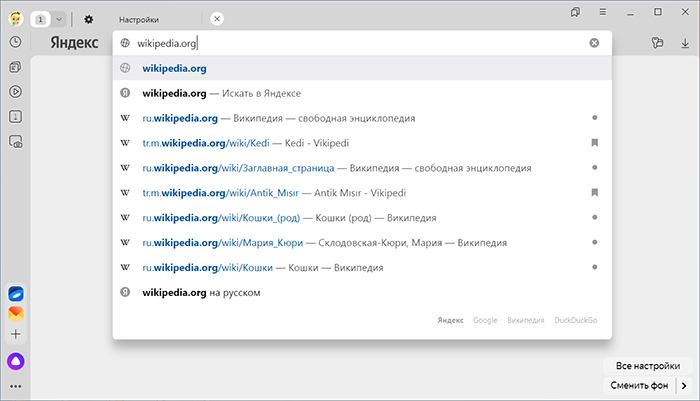Clear the address bar with X icon
This screenshot has height=401, width=700.
click(x=594, y=43)
